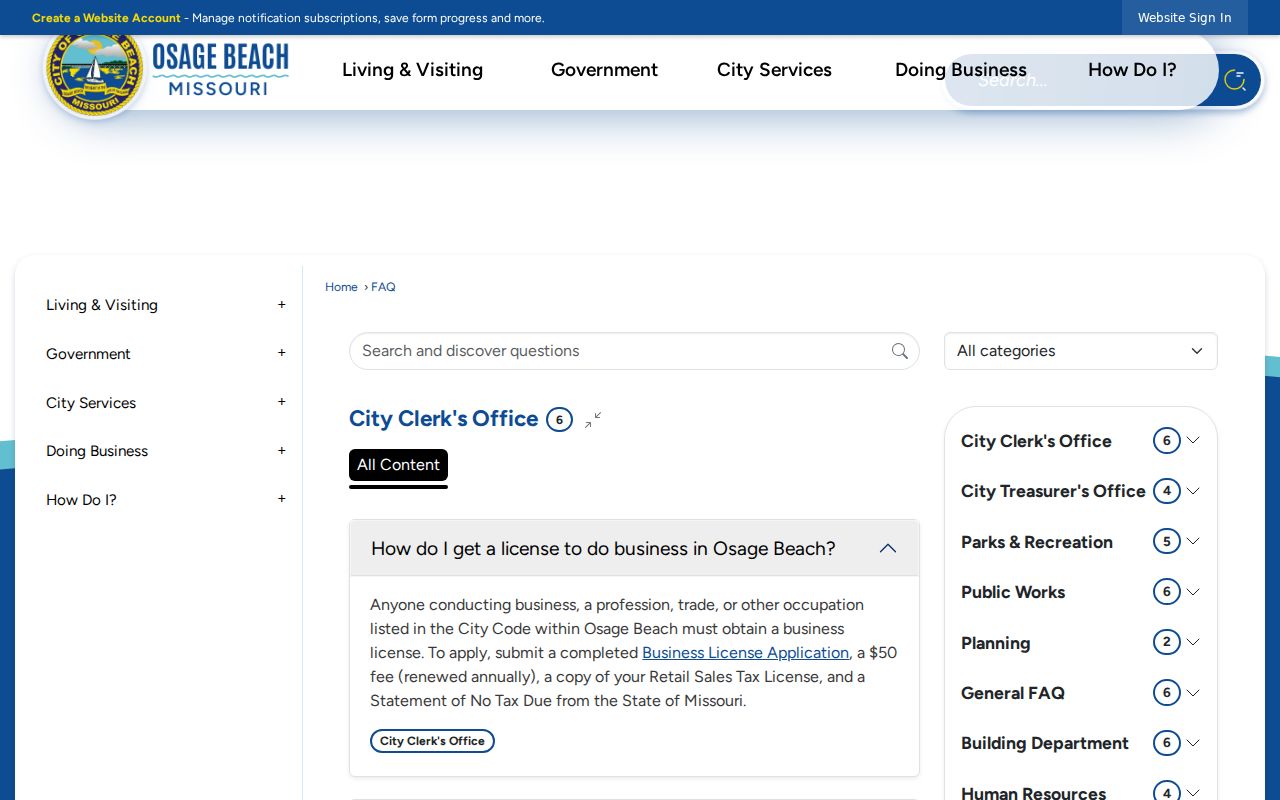Click the collapse icon beside City Clerk's Office heading

[x=593, y=420]
